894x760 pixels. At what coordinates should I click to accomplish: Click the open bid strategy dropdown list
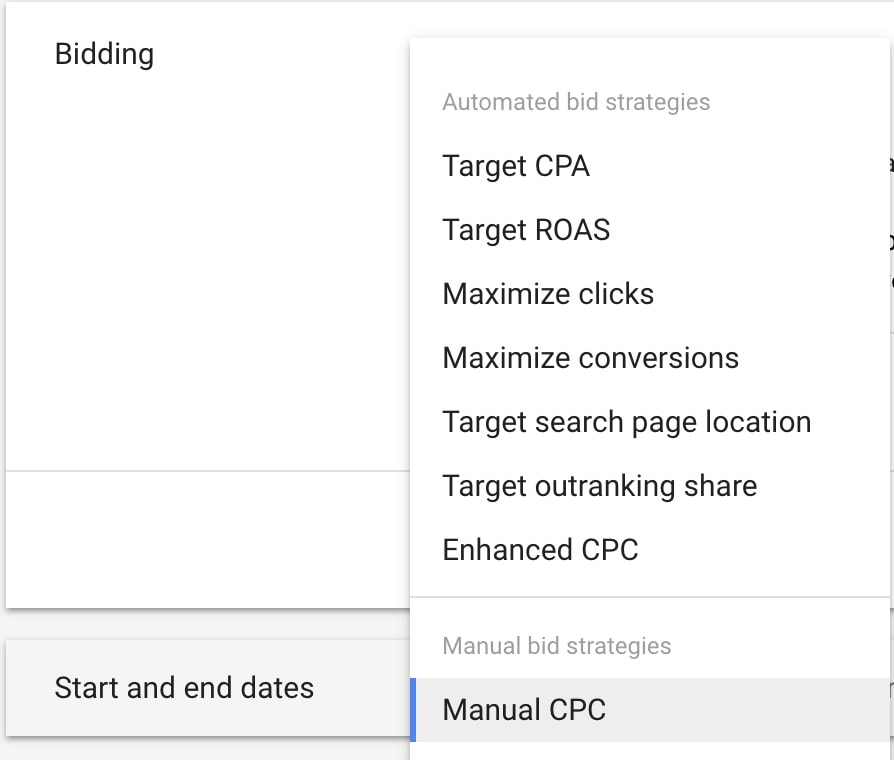click(650, 400)
